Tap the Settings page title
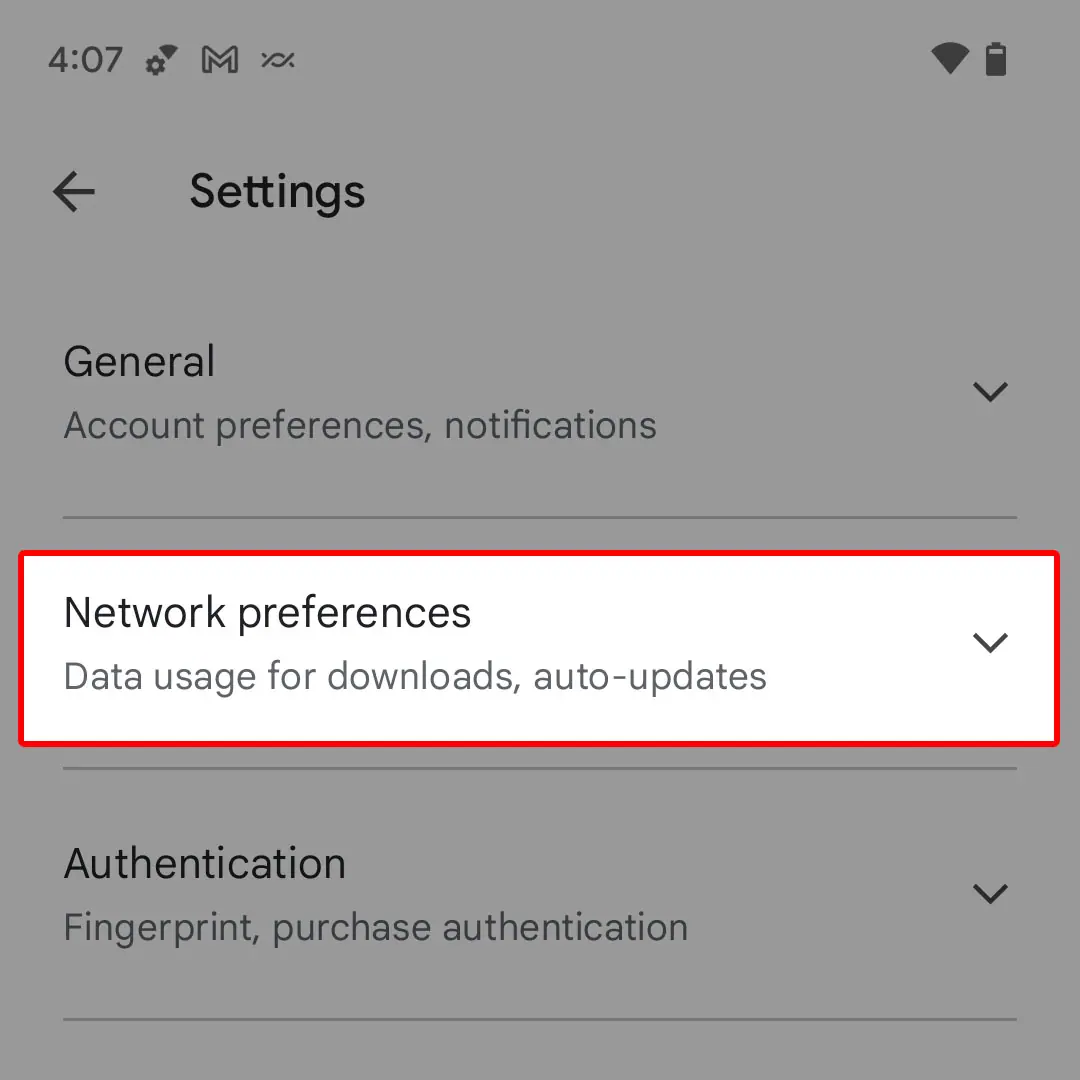This screenshot has width=1080, height=1080. pyautogui.click(x=277, y=191)
